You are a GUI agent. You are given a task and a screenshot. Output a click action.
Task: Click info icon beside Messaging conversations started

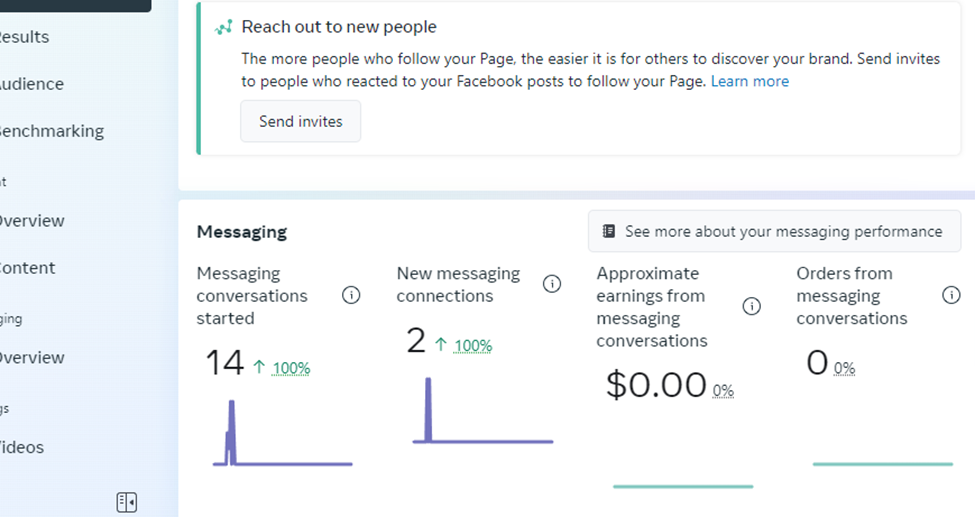pos(351,295)
